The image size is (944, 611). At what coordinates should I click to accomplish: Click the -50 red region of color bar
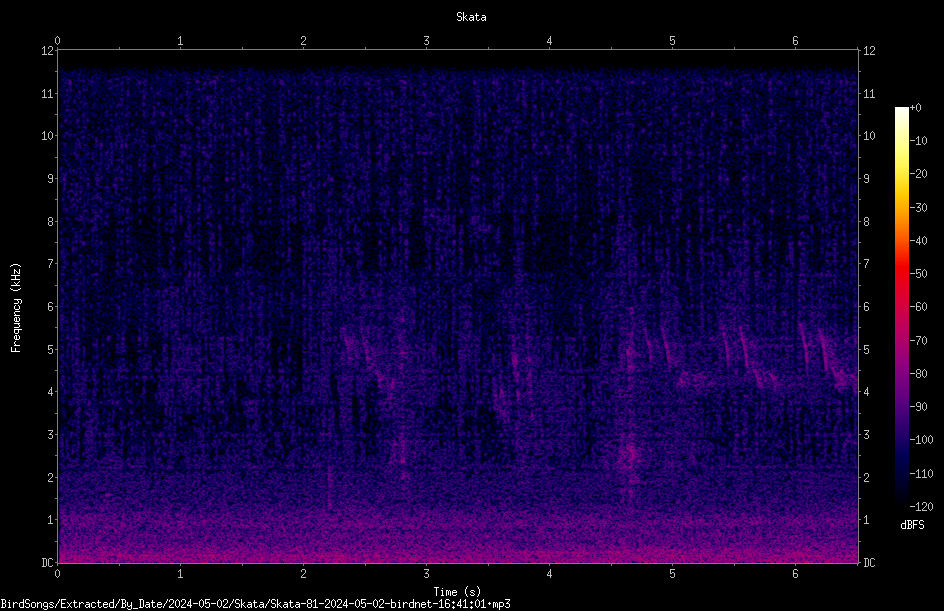click(x=901, y=274)
